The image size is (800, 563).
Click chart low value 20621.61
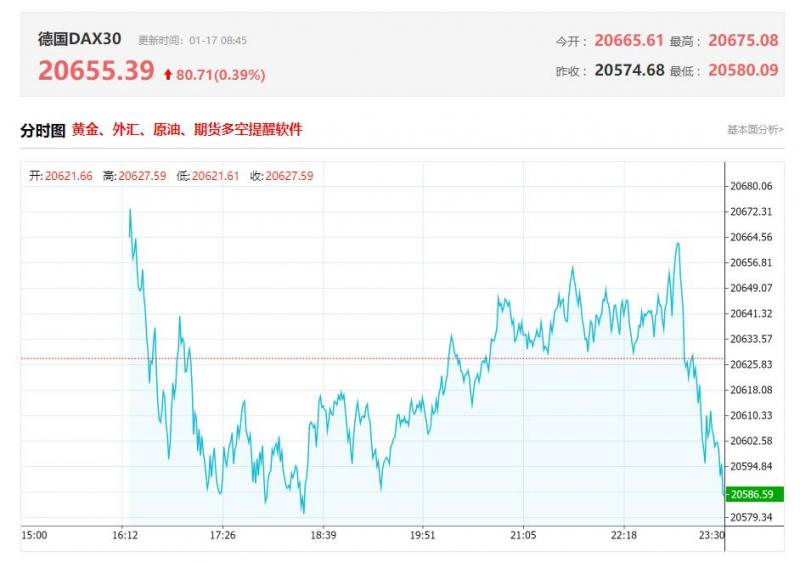click(215, 176)
